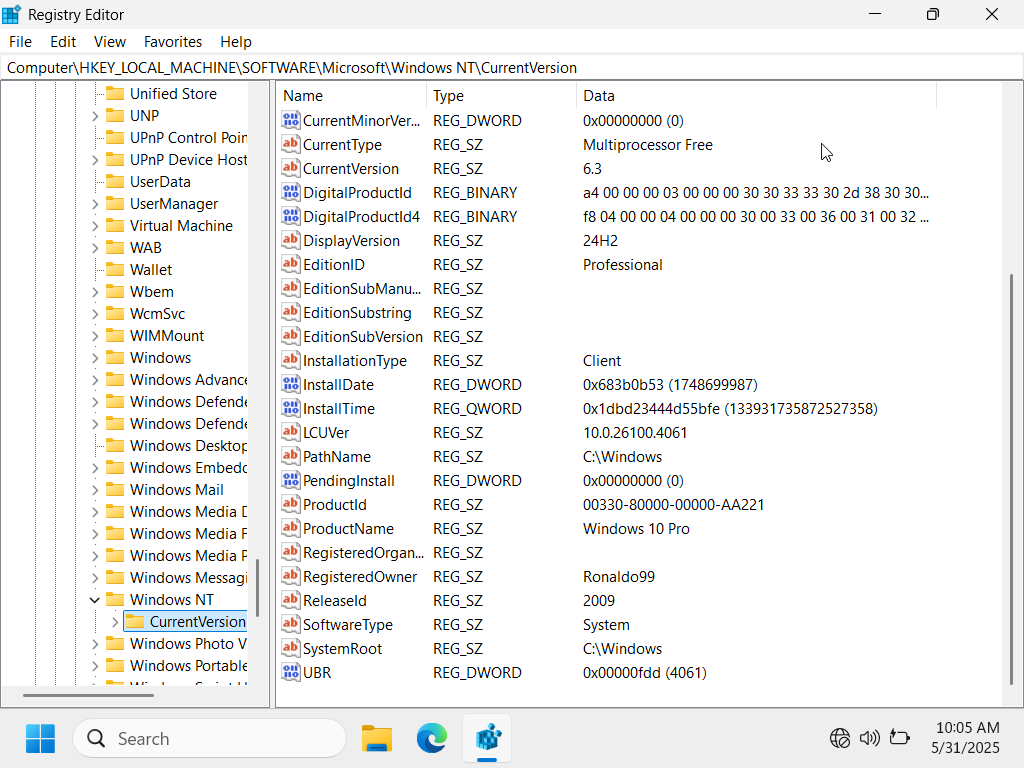Select the SystemRoot value name

(342, 649)
